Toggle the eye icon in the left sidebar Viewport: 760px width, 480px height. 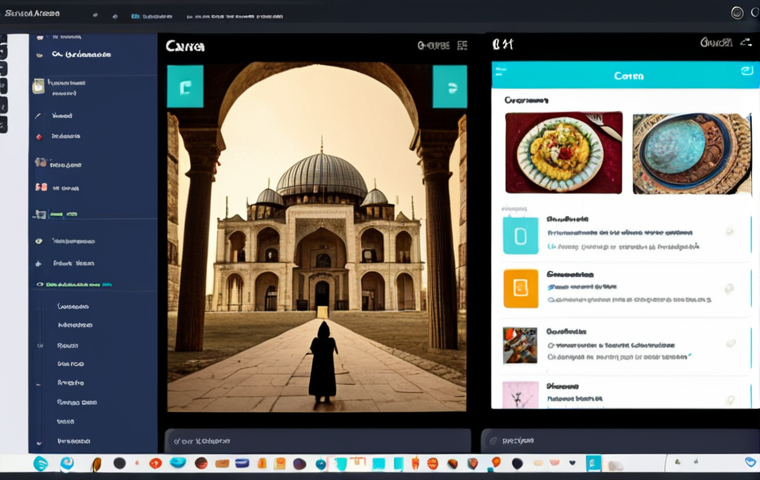39,241
